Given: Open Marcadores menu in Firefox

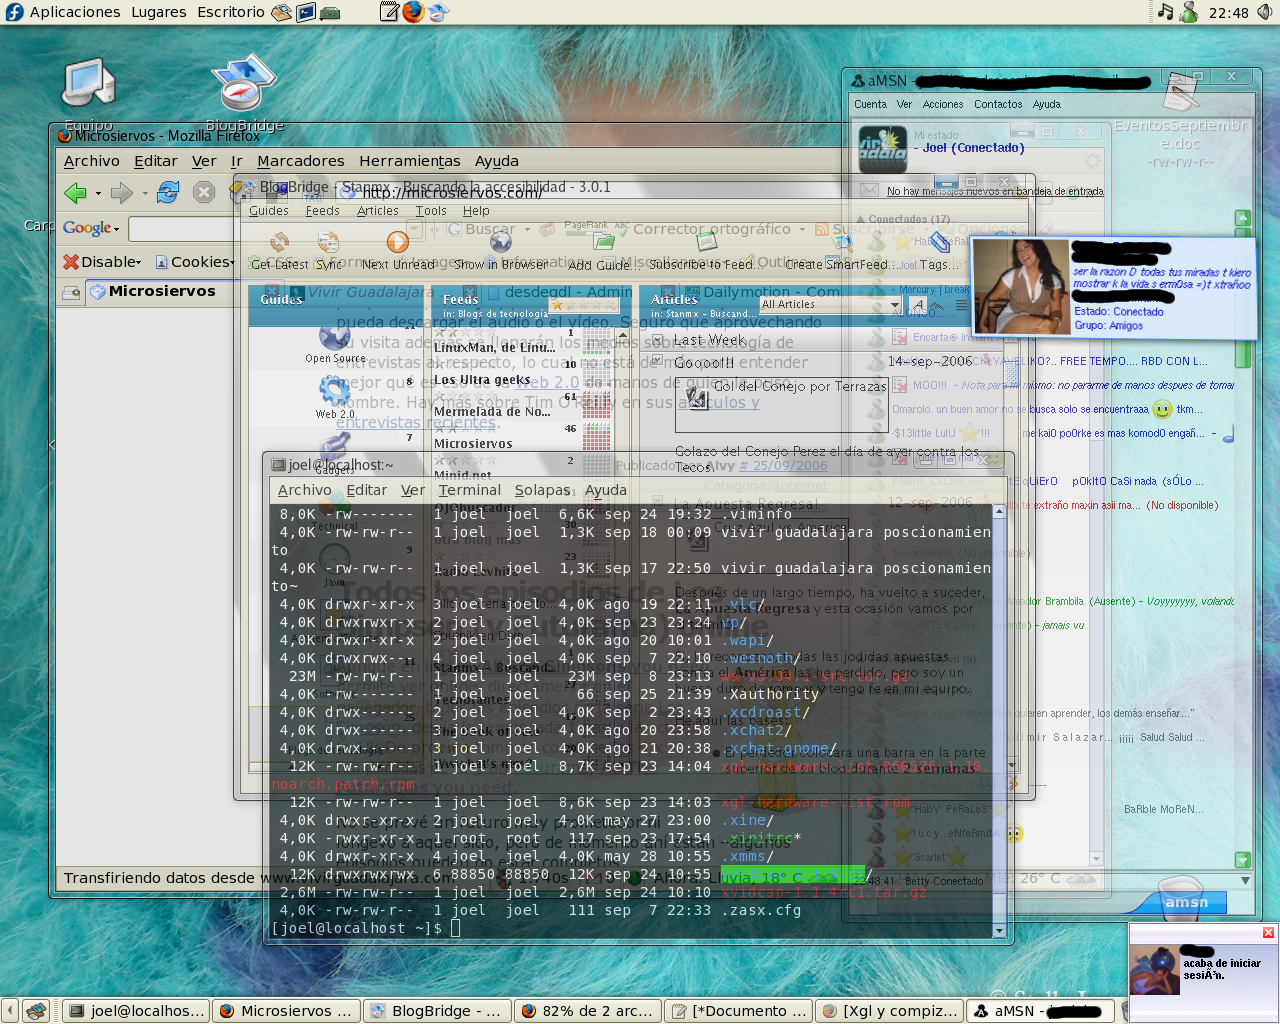Looking at the screenshot, I should [300, 161].
